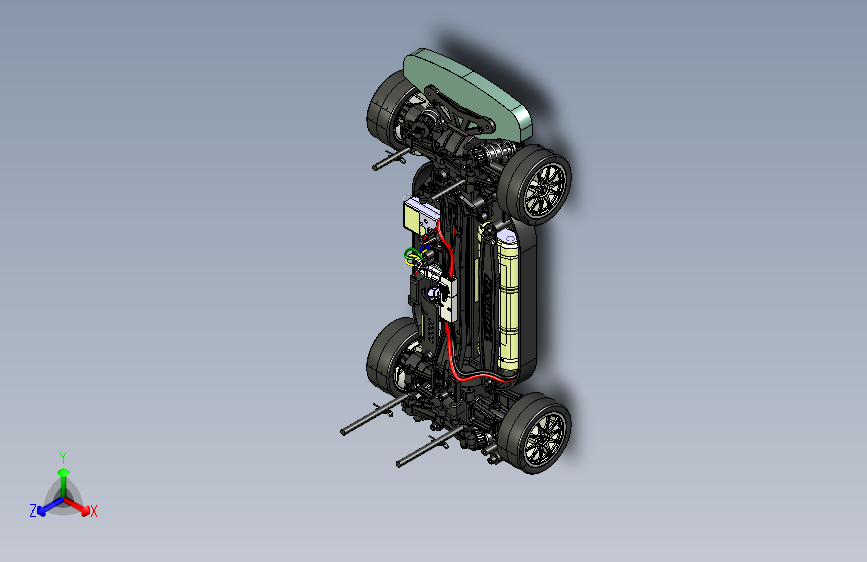Click the blue Z axis arrow on triad
The width and height of the screenshot is (867, 562).
click(49, 507)
